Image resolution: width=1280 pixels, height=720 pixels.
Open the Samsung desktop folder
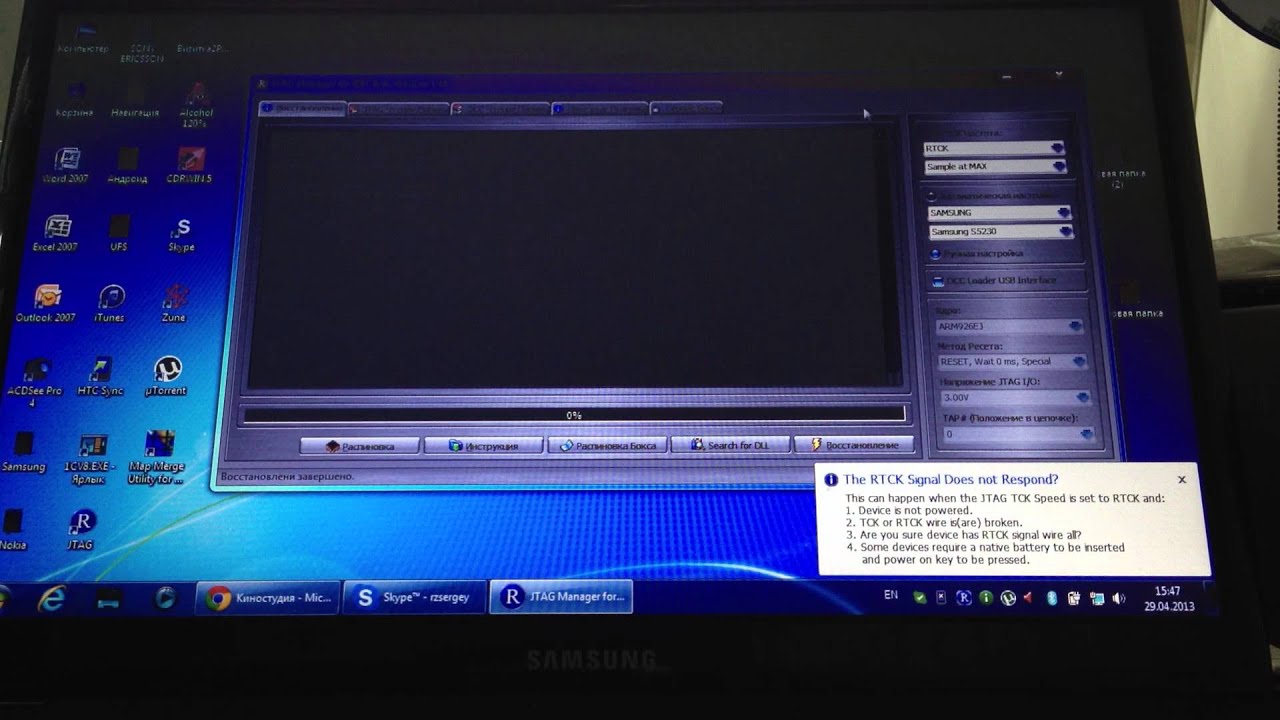point(23,452)
